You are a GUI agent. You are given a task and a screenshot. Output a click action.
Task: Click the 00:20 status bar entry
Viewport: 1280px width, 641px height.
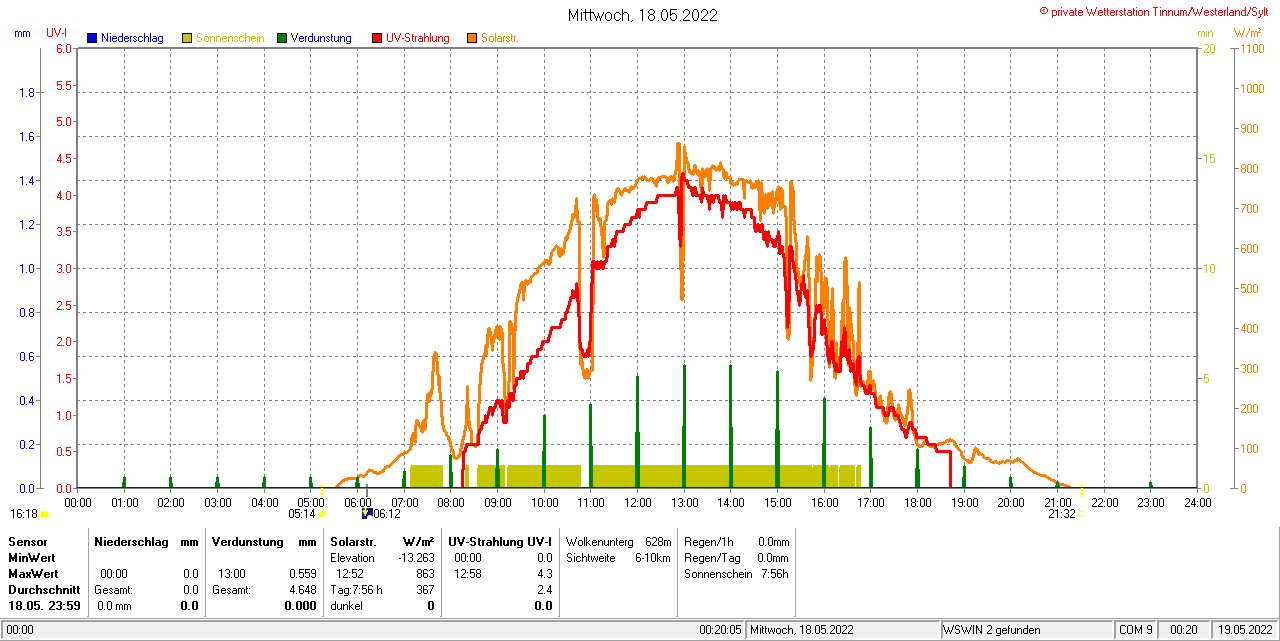(x=1184, y=630)
